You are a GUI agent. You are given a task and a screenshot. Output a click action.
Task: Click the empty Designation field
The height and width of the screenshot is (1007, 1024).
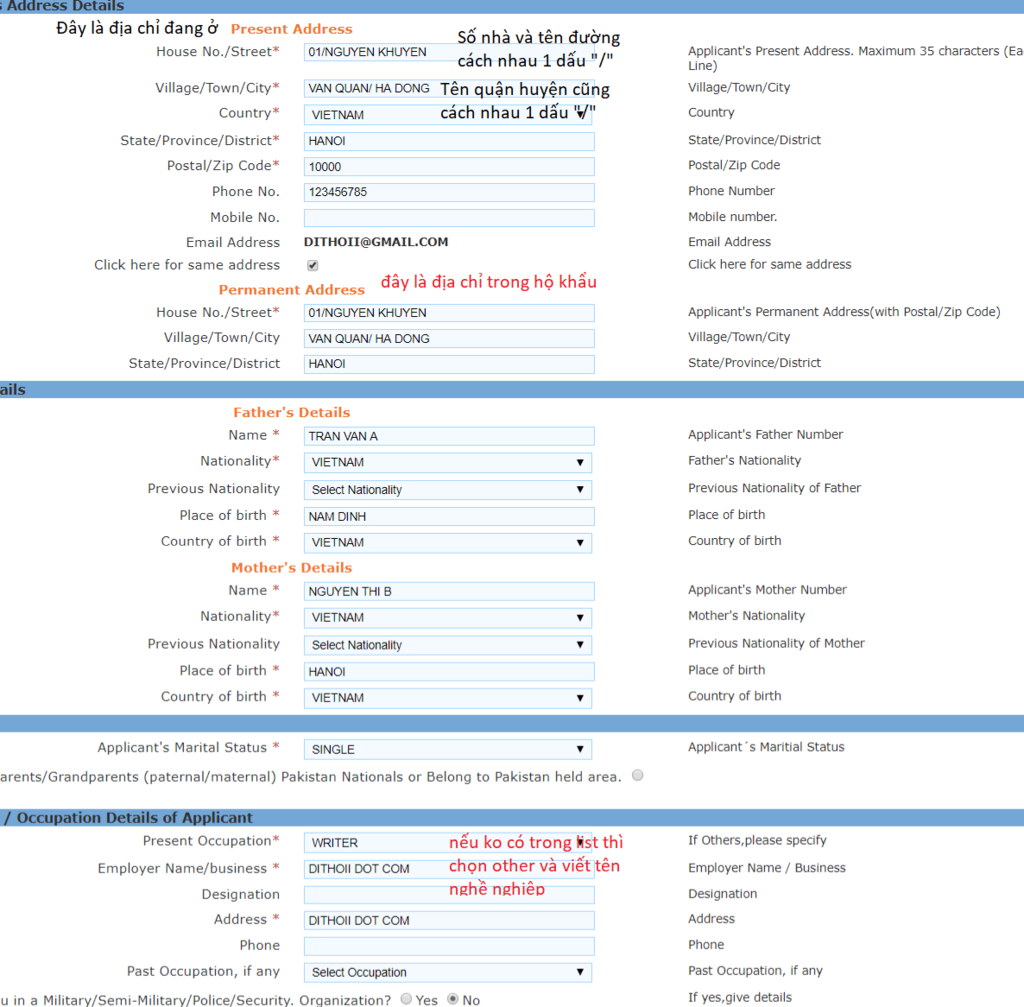[449, 895]
